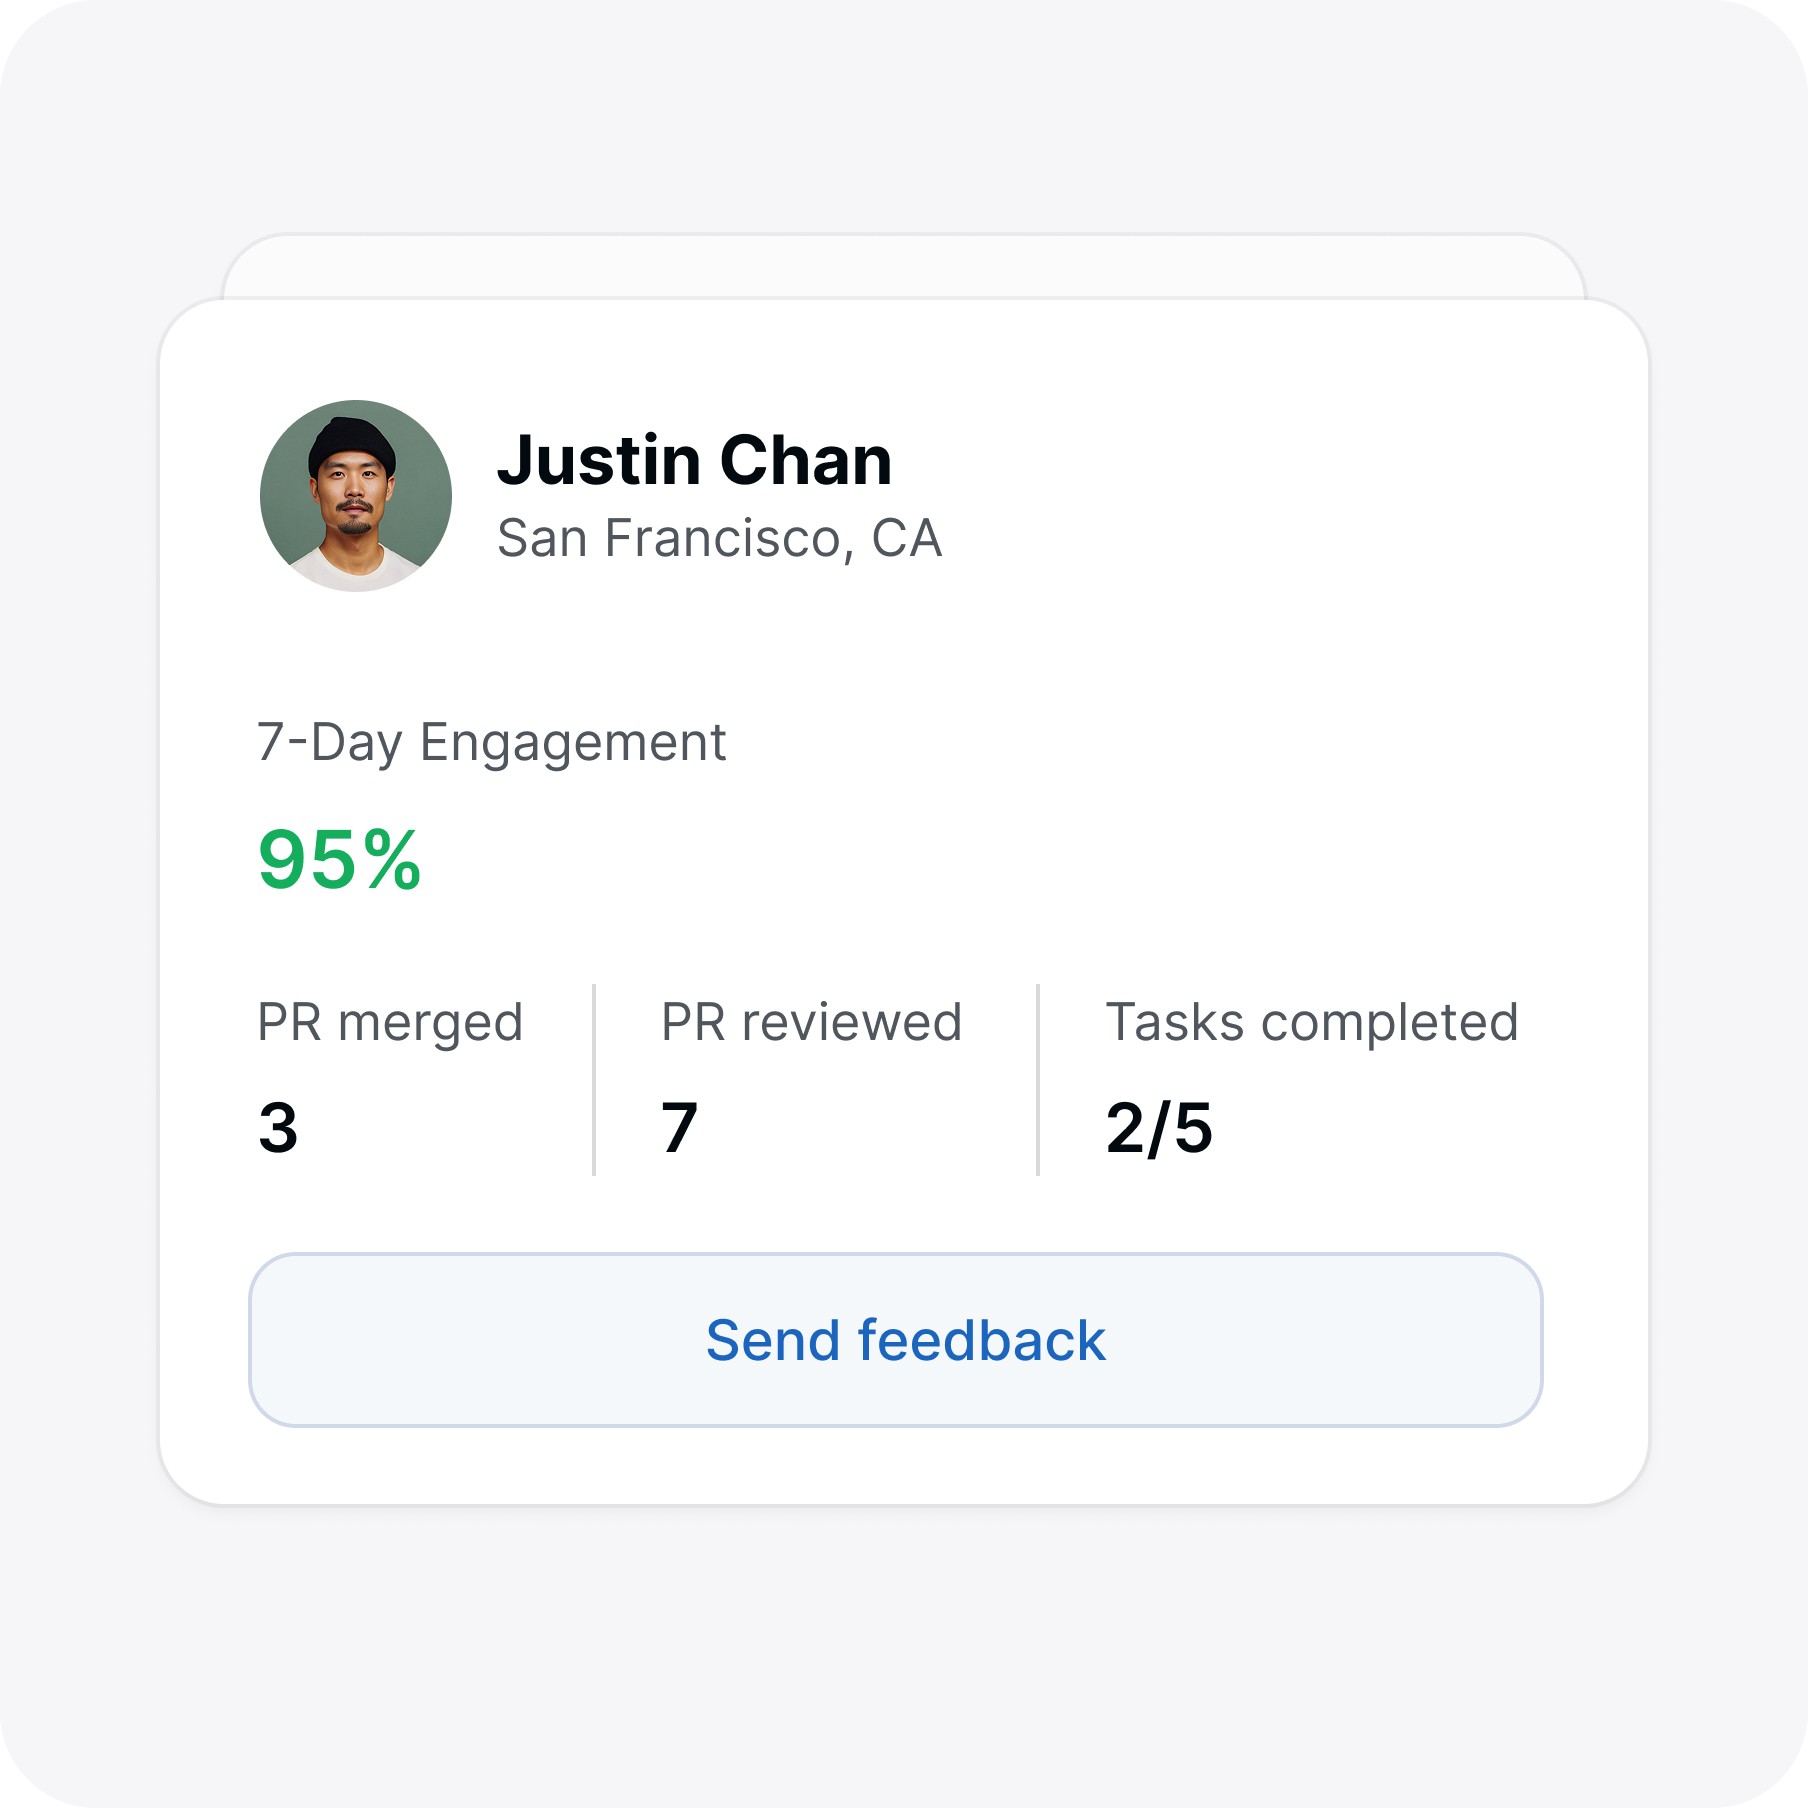Click divider between PR merged and PR reviewed
This screenshot has height=1808, width=1808.
coord(594,1080)
